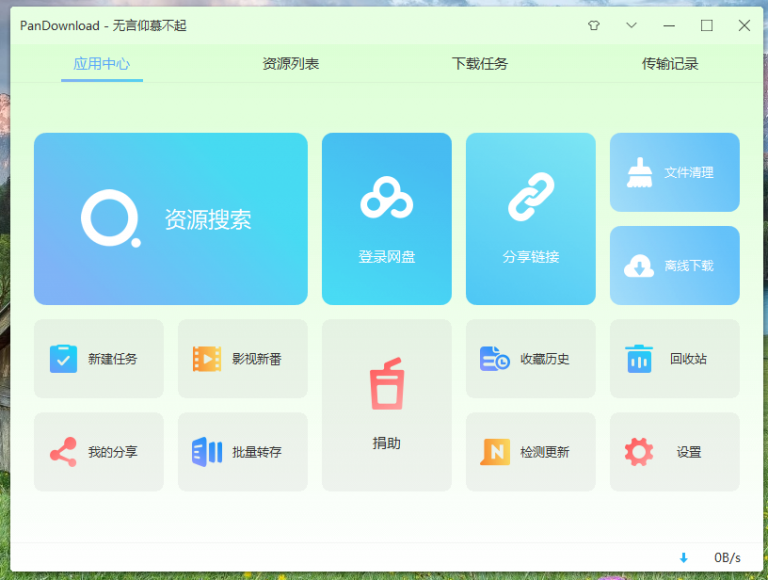Click the film strip icon for 影视新番

(207, 359)
